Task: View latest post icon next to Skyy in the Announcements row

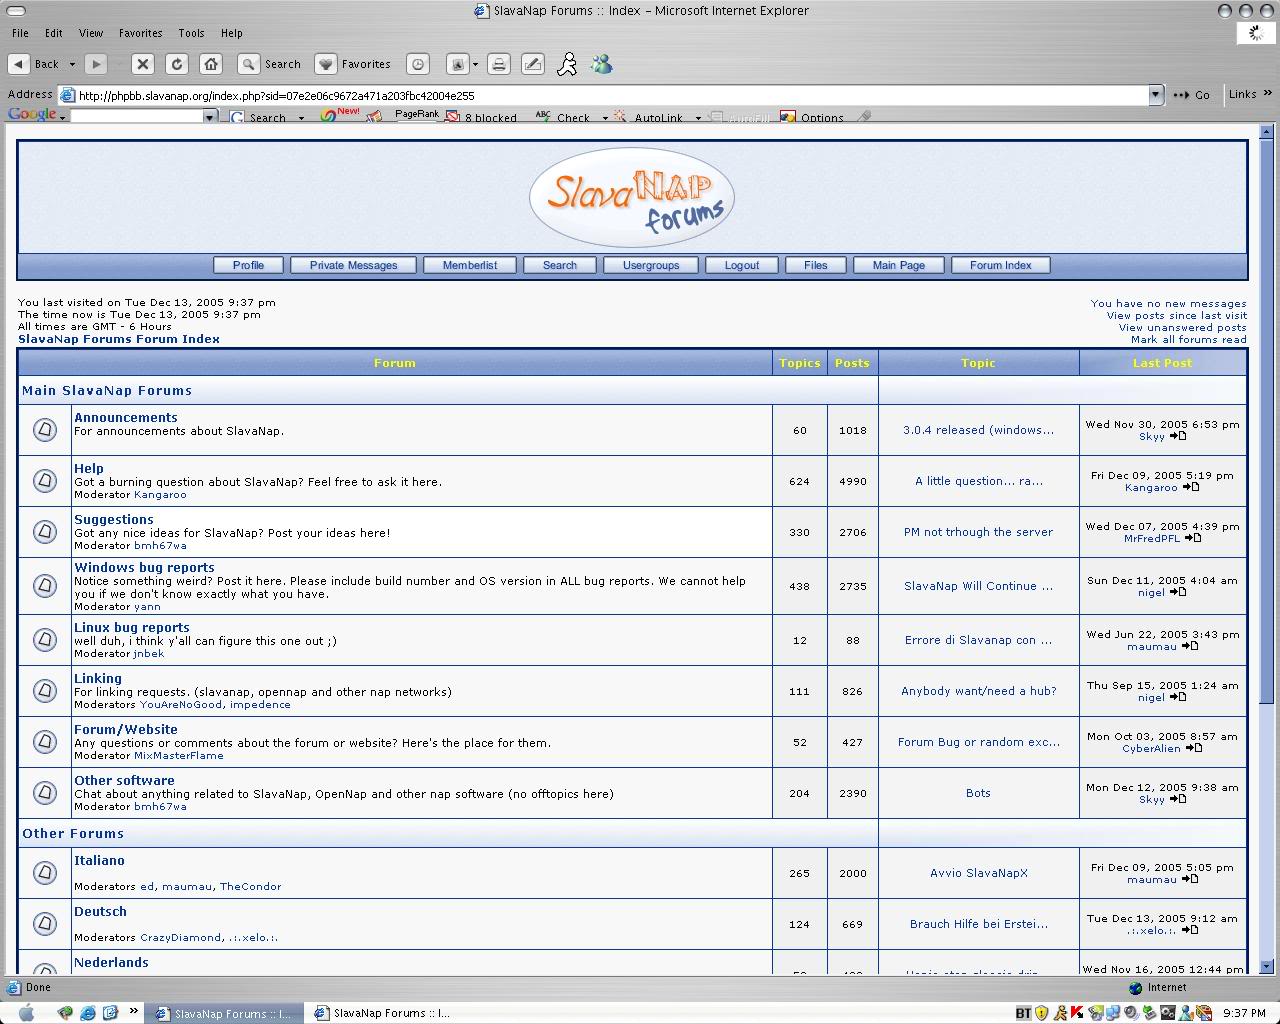Action: [1178, 436]
